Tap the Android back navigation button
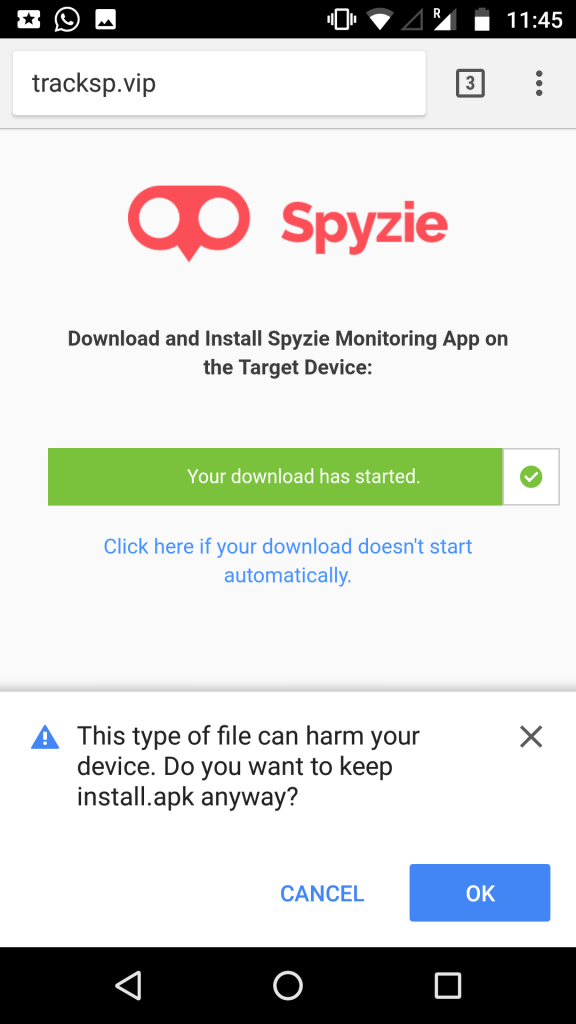Image resolution: width=576 pixels, height=1024 pixels. click(x=129, y=985)
